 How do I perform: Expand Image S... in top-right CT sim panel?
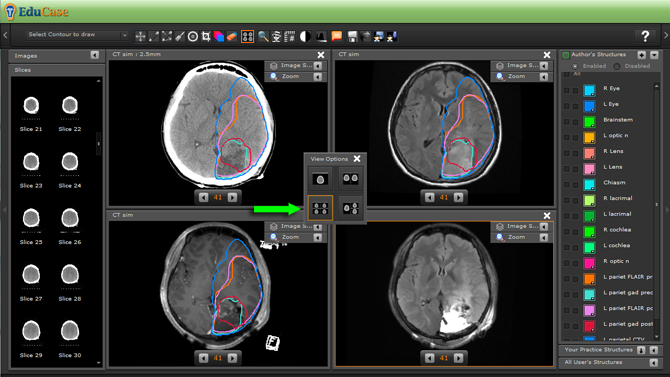click(544, 66)
